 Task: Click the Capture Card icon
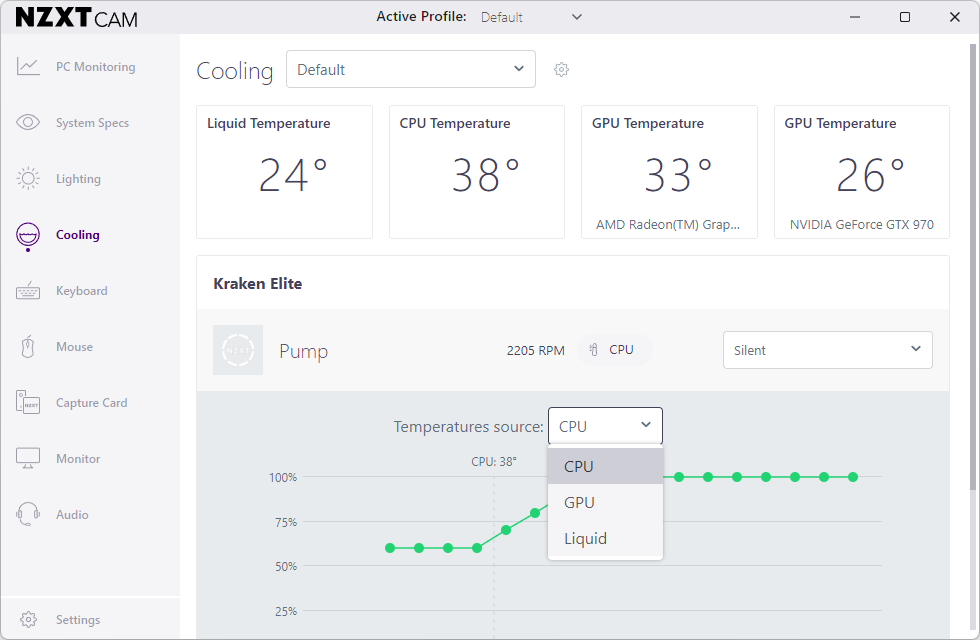pyautogui.click(x=28, y=403)
